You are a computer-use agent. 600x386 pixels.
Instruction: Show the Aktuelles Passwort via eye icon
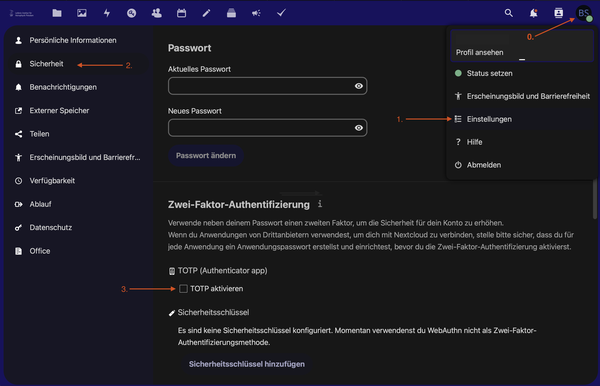359,86
